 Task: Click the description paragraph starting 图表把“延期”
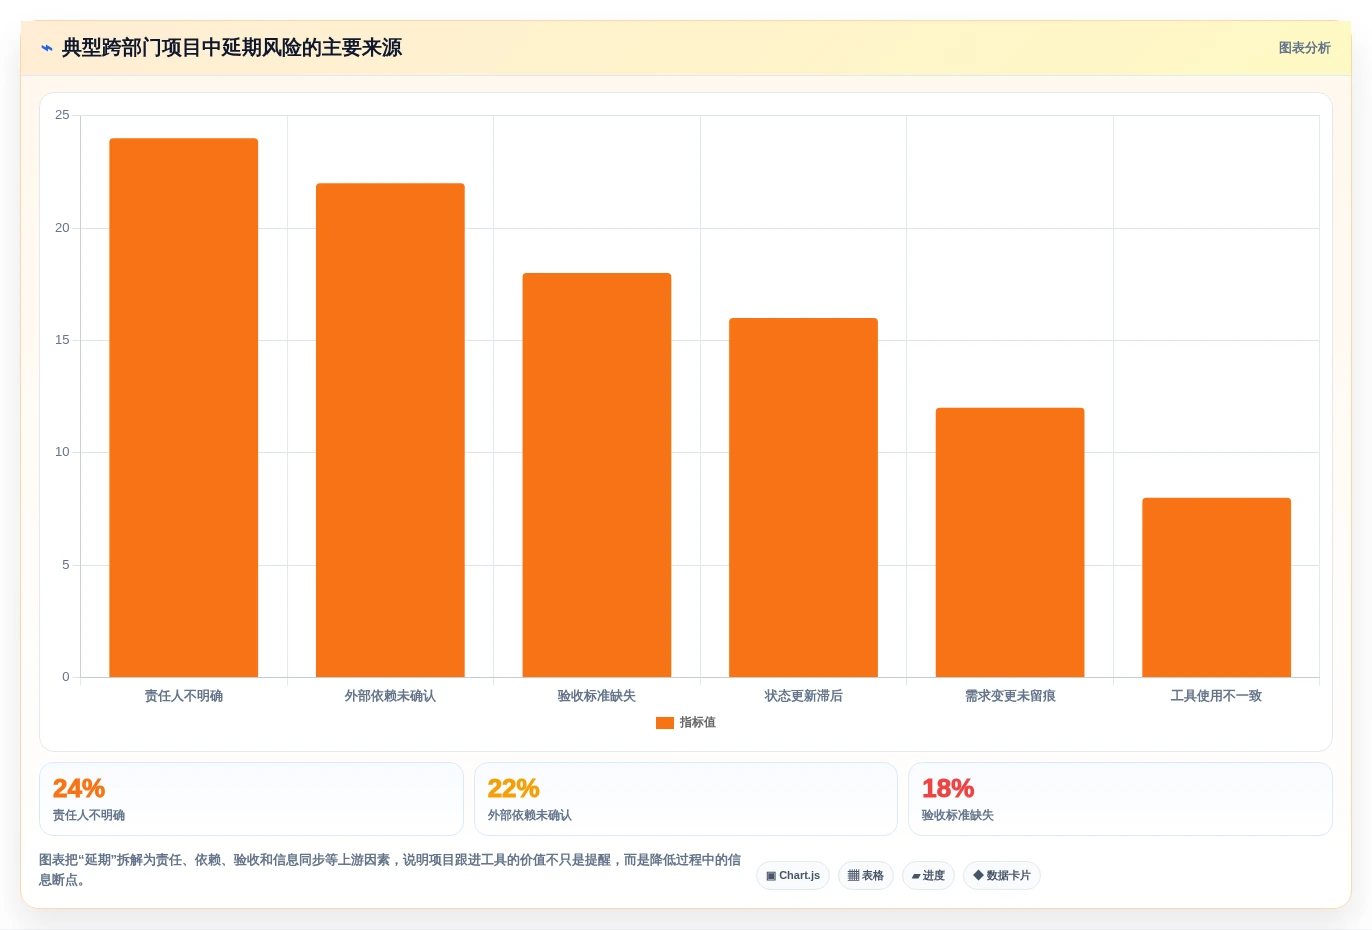tap(390, 870)
